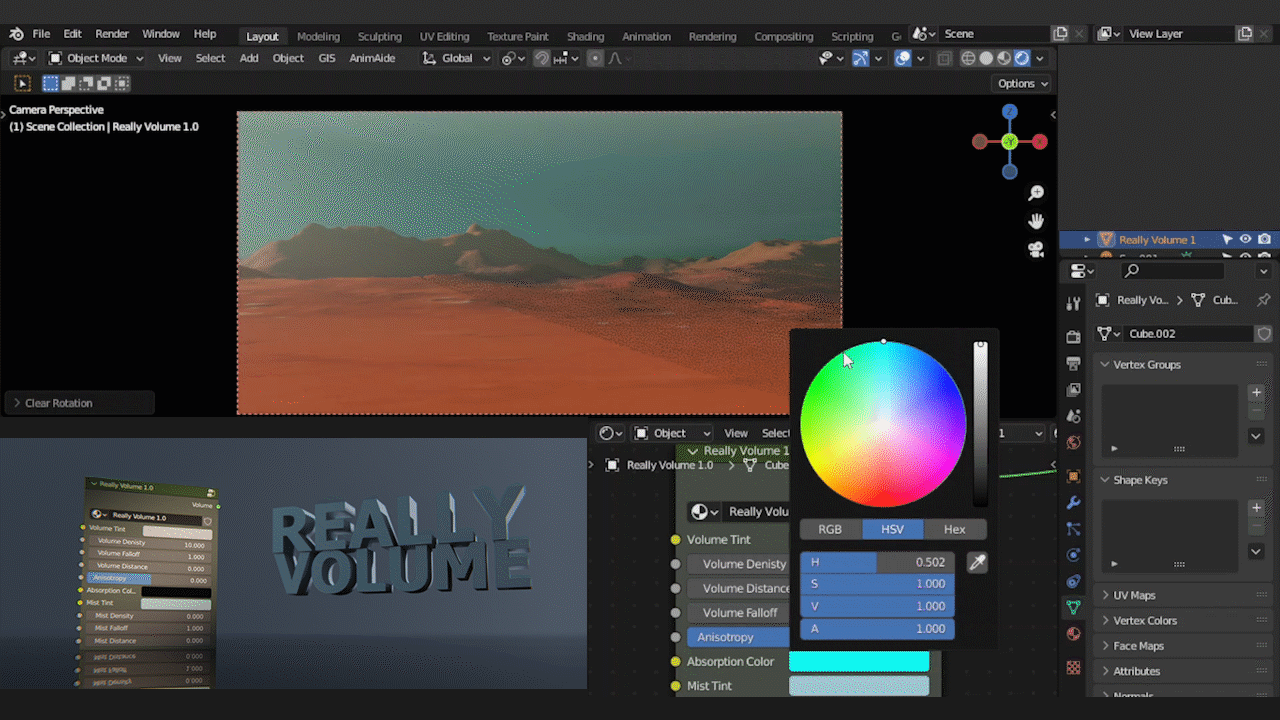The width and height of the screenshot is (1280, 720).
Task: Add a new shape key with plus
Action: pos(1256,508)
